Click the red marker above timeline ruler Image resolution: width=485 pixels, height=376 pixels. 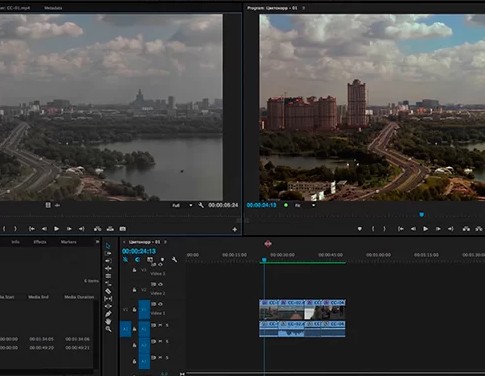(268, 244)
